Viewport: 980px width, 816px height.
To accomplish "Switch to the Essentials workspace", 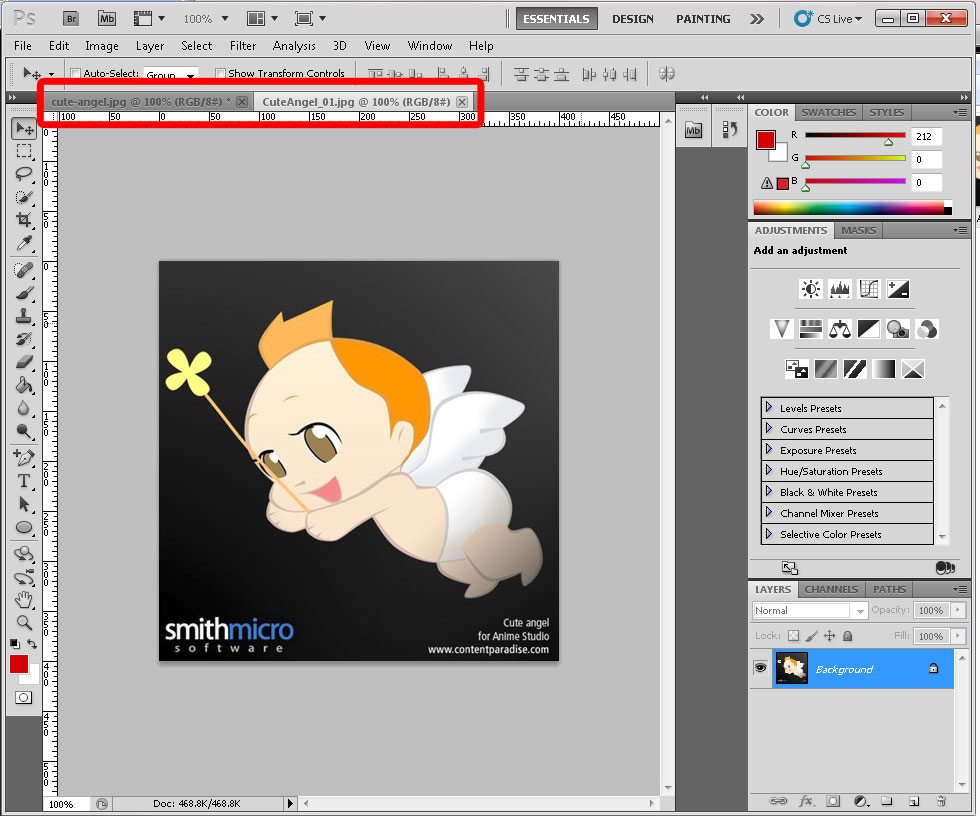I will point(556,19).
